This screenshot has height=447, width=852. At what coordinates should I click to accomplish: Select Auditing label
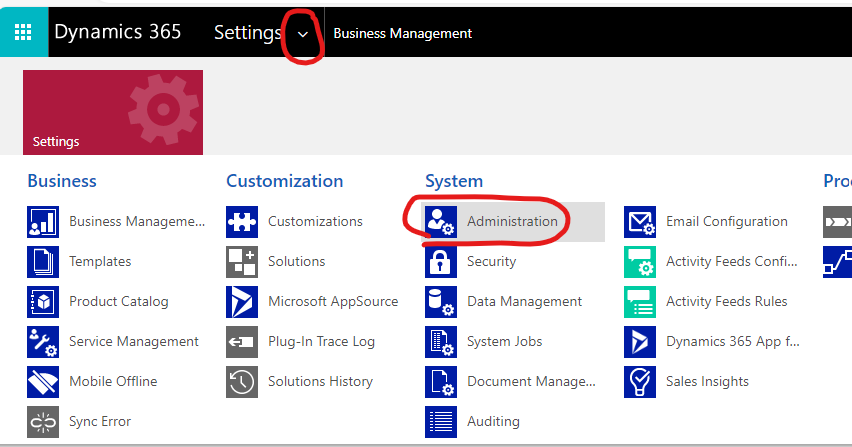[493, 421]
